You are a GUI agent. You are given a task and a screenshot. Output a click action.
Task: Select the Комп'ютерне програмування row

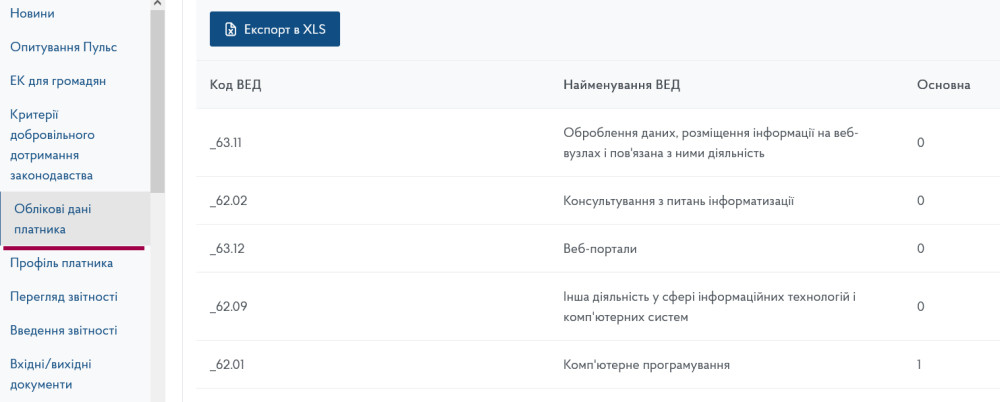[x=646, y=365]
